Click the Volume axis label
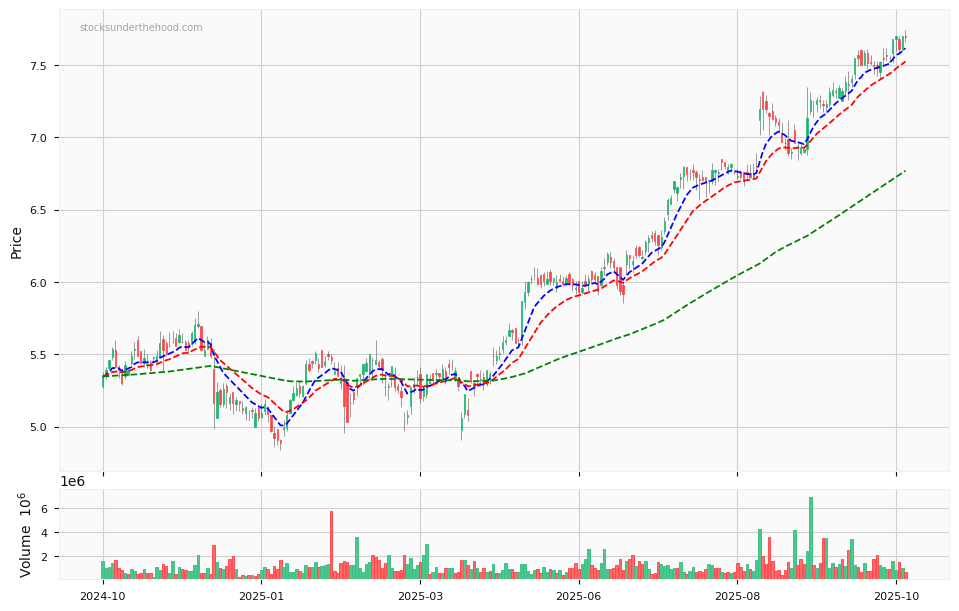 pos(26,535)
